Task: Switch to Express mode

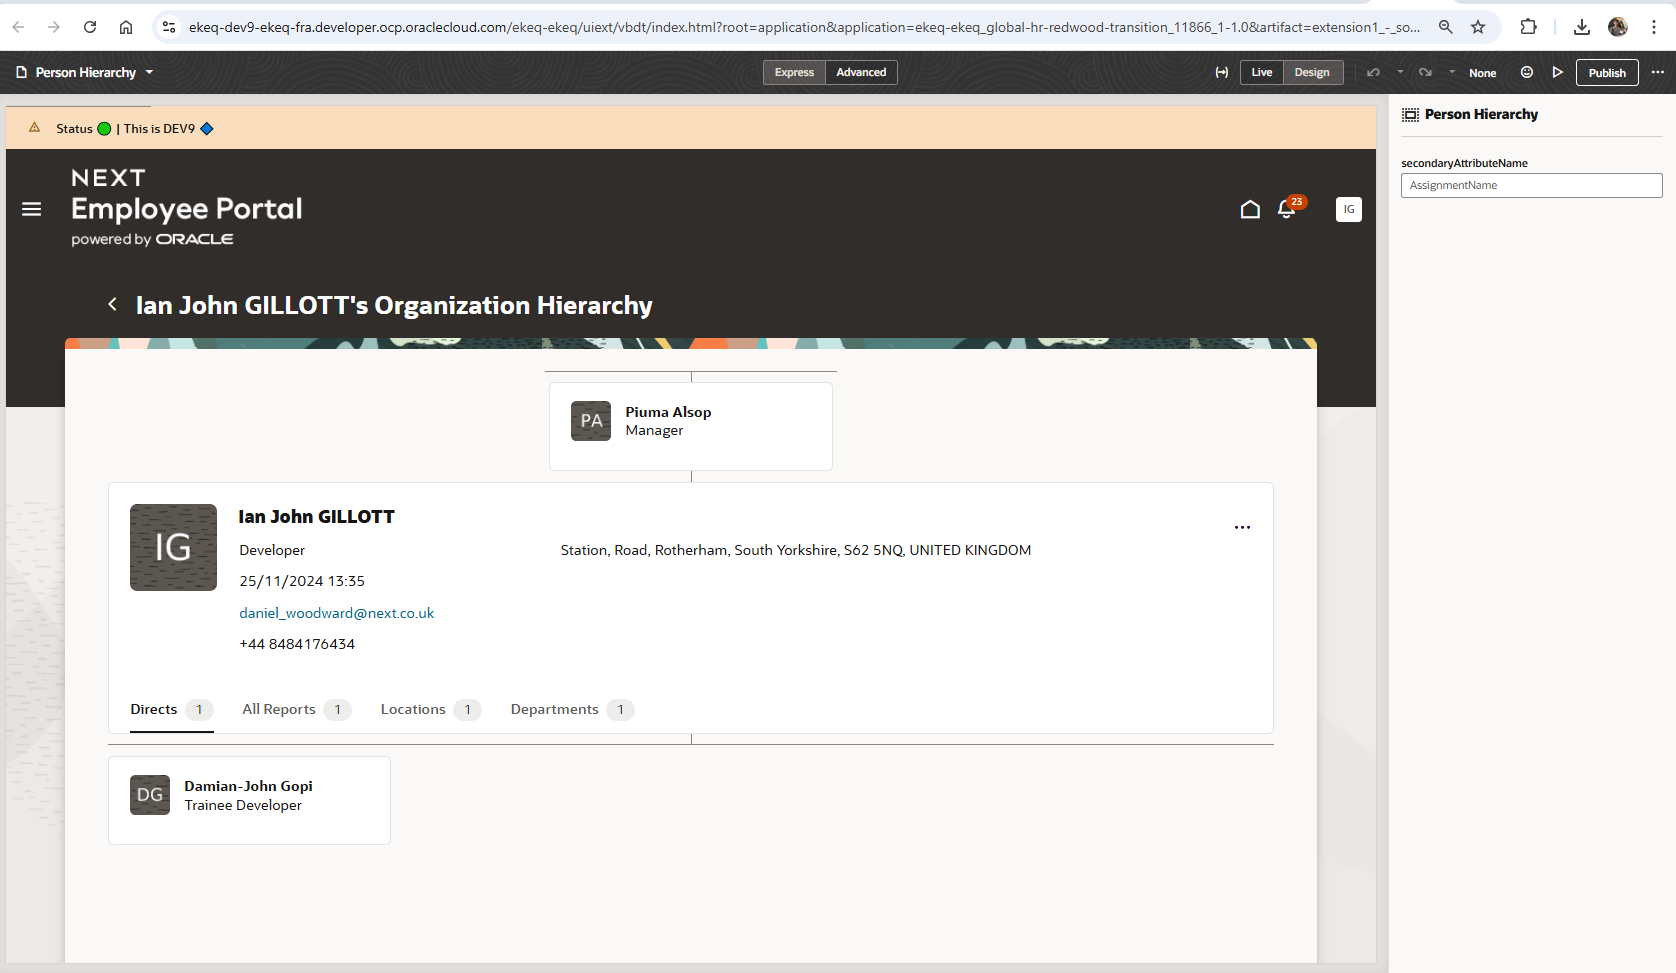Action: click(794, 72)
